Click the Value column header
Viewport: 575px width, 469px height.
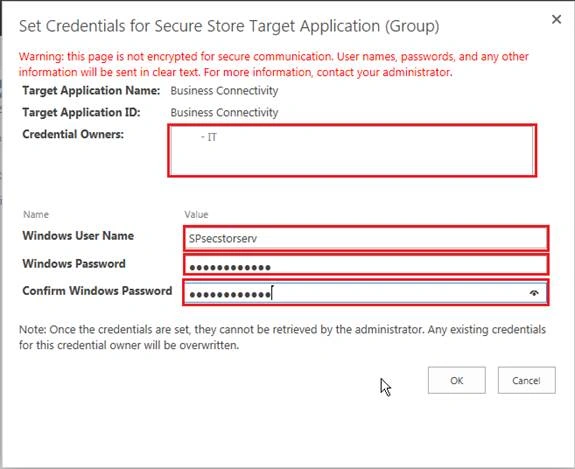[196, 214]
